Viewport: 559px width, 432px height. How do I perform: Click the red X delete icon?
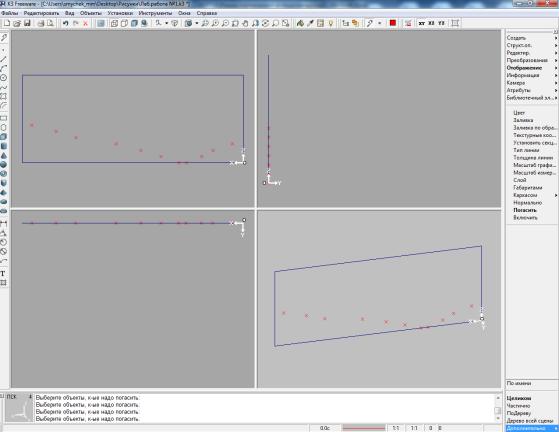point(86,23)
